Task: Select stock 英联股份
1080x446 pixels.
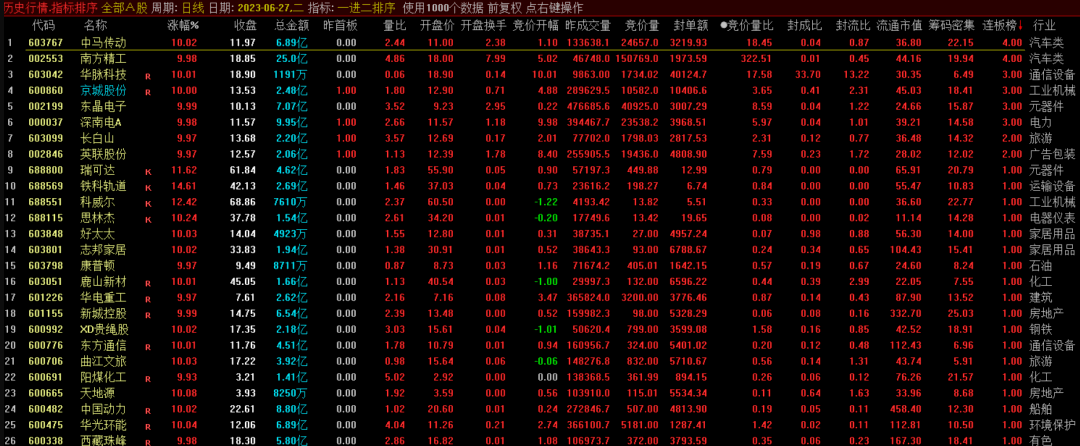Action: pyautogui.click(x=103, y=153)
